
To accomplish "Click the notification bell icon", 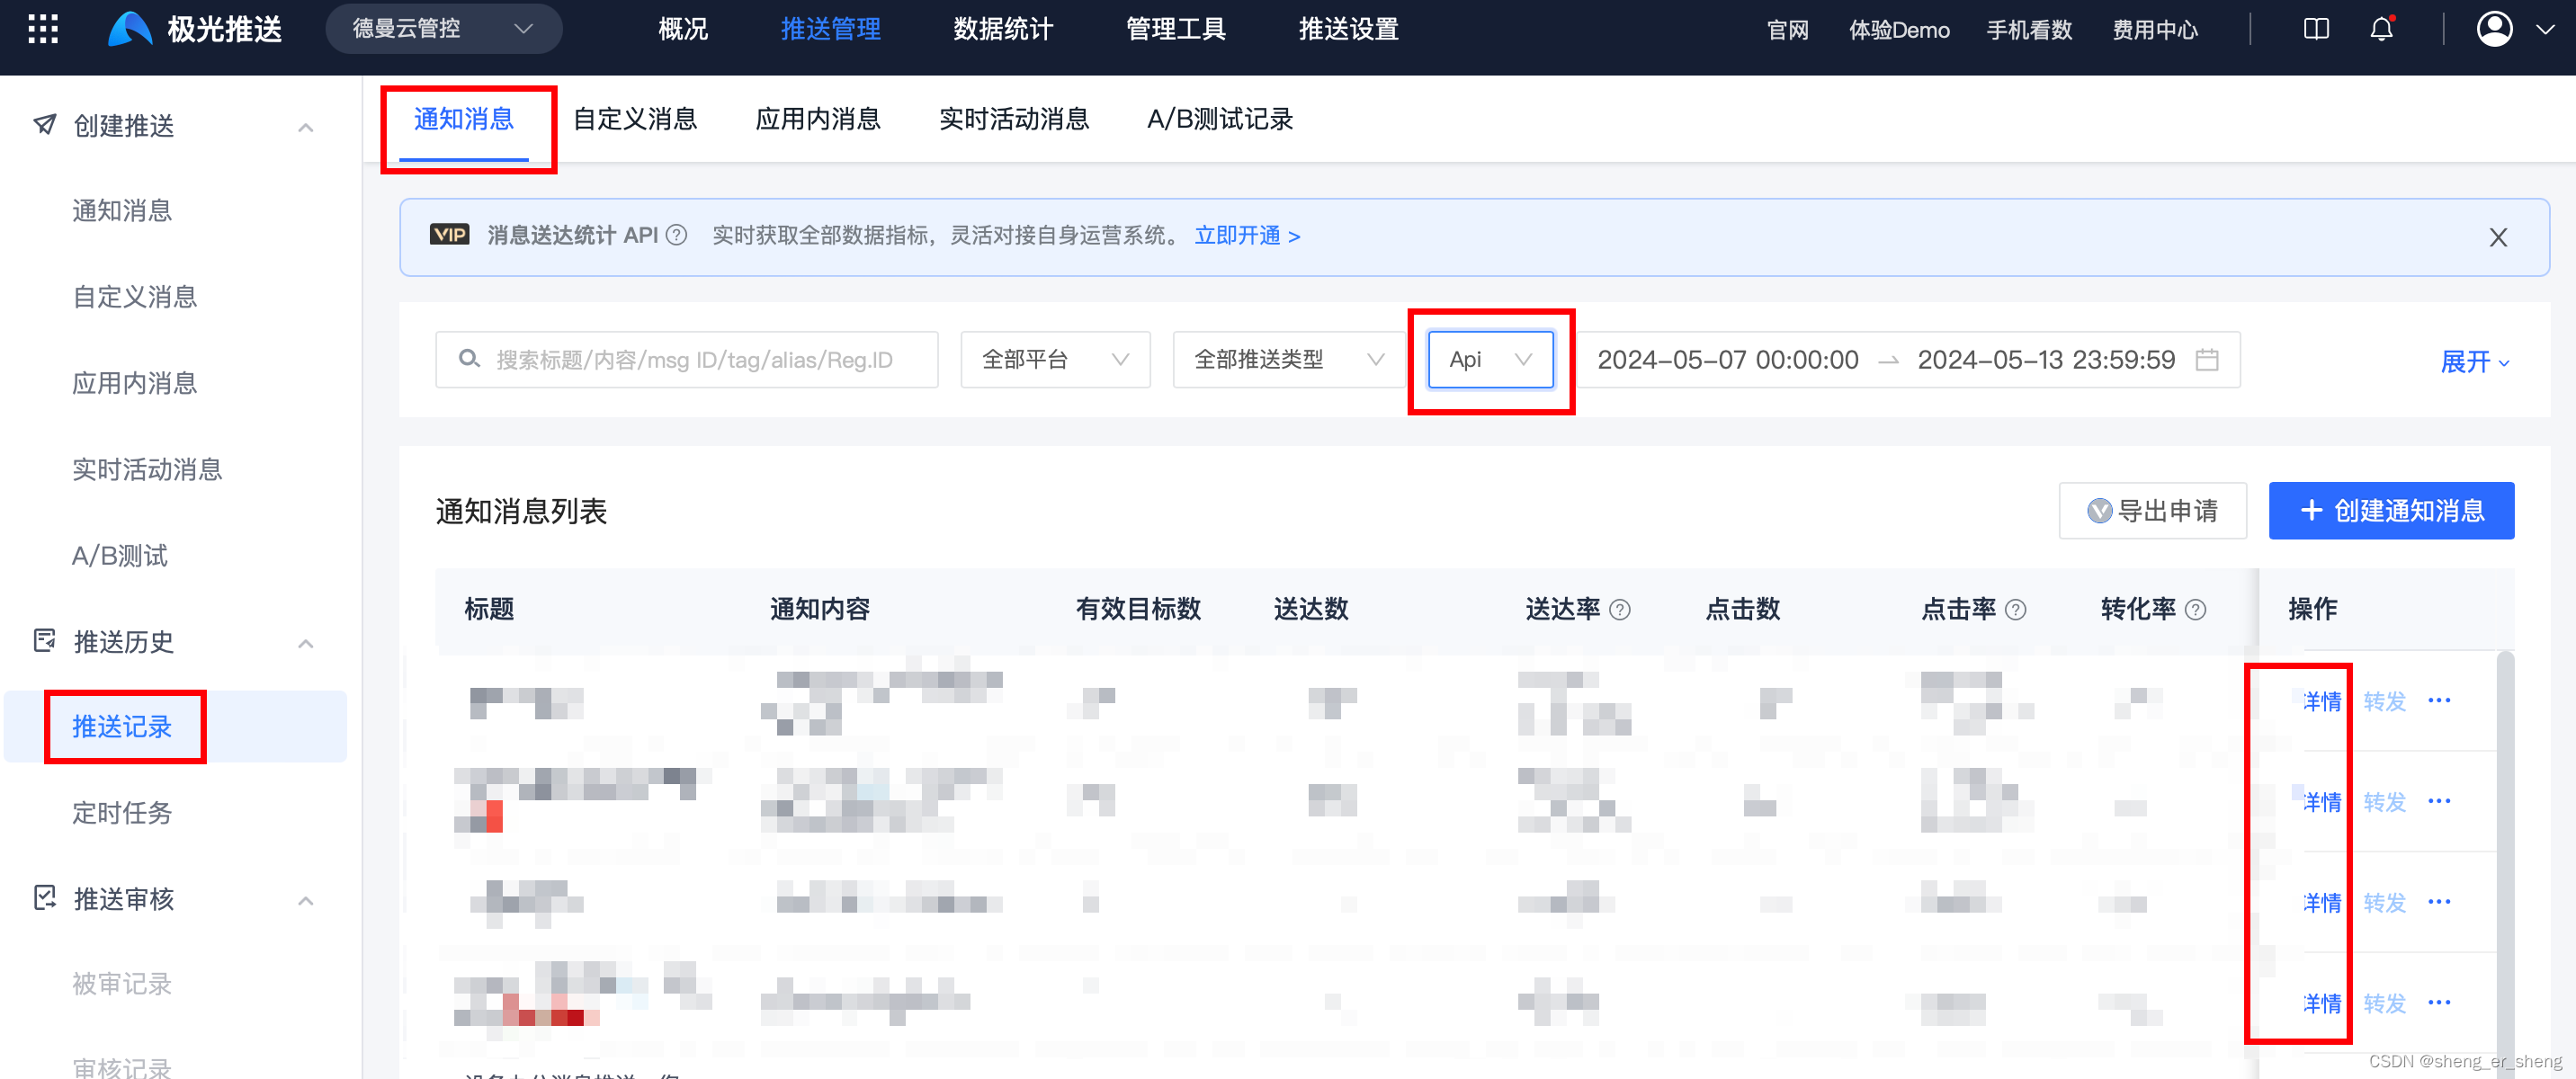I will [x=2381, y=29].
